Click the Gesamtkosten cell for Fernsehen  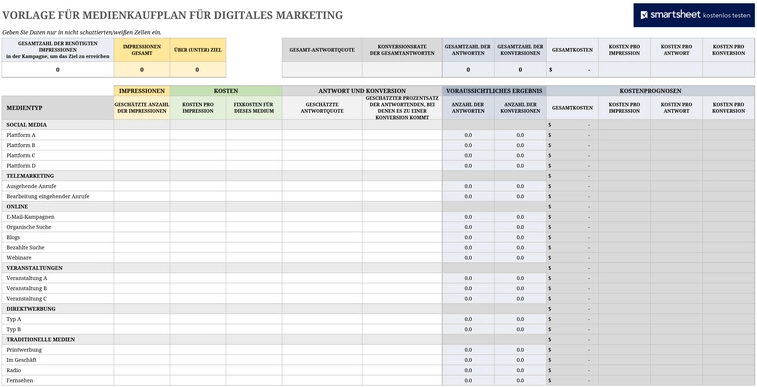pos(573,380)
